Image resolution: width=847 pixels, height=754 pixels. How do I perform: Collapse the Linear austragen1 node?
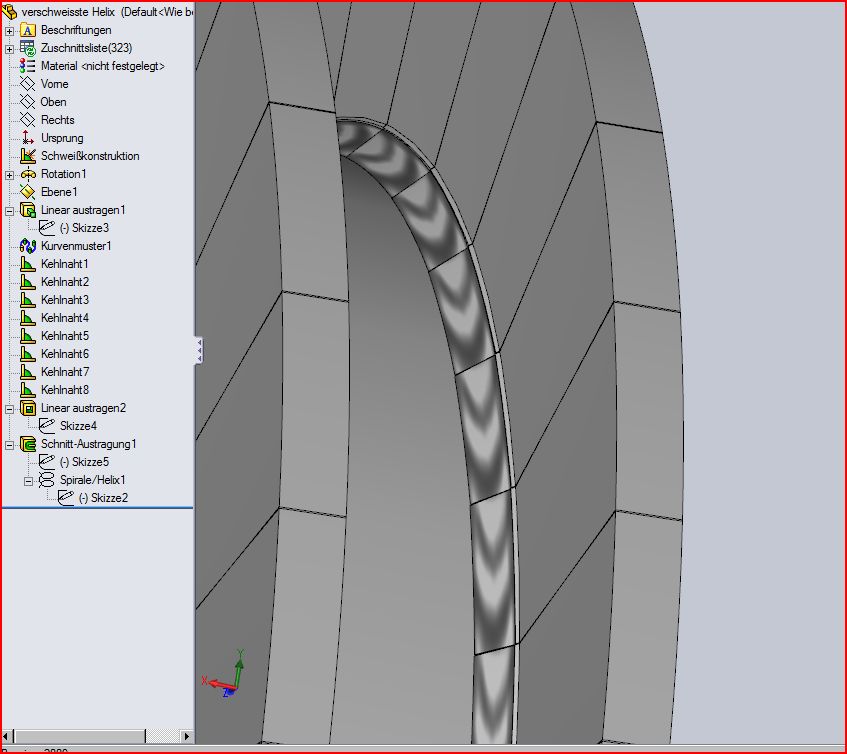click(9, 211)
